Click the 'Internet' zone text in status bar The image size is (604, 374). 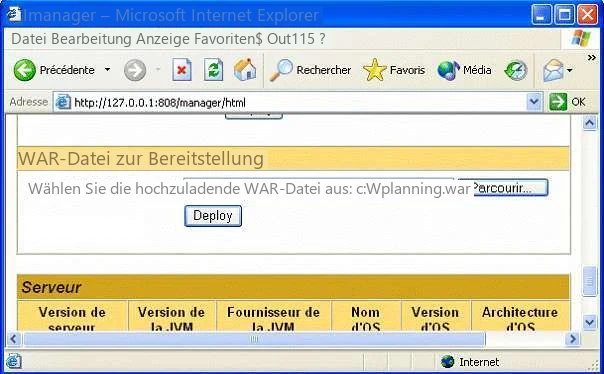(x=479, y=362)
